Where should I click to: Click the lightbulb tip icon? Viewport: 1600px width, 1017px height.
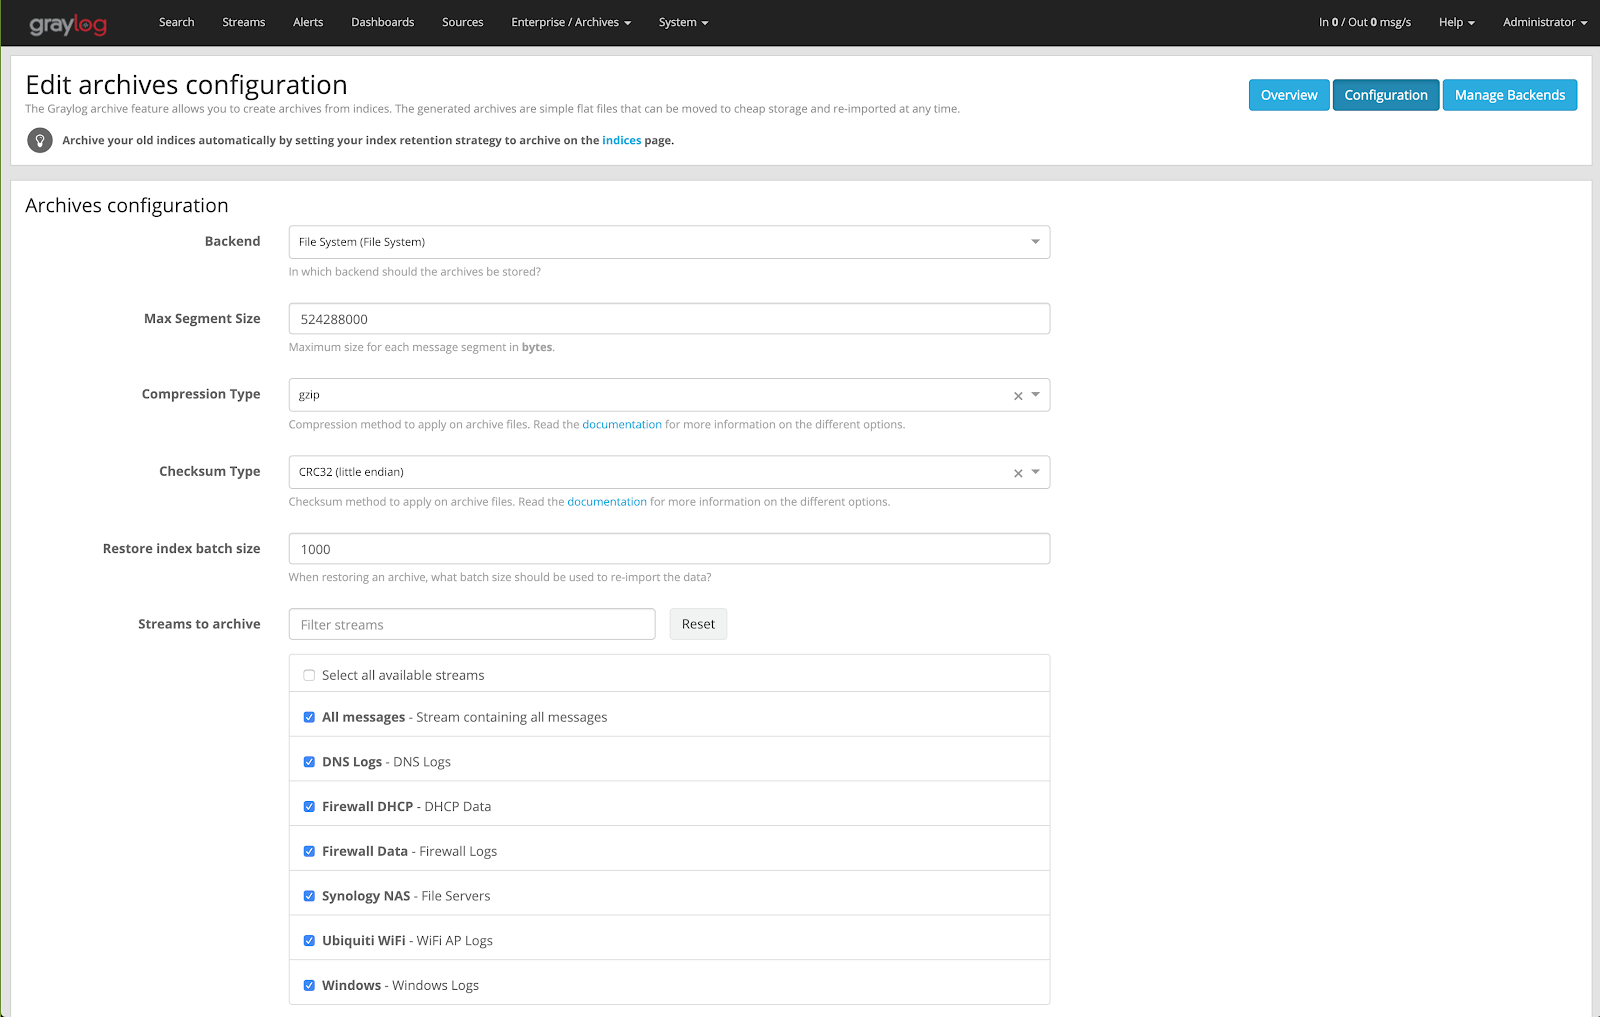pos(39,140)
